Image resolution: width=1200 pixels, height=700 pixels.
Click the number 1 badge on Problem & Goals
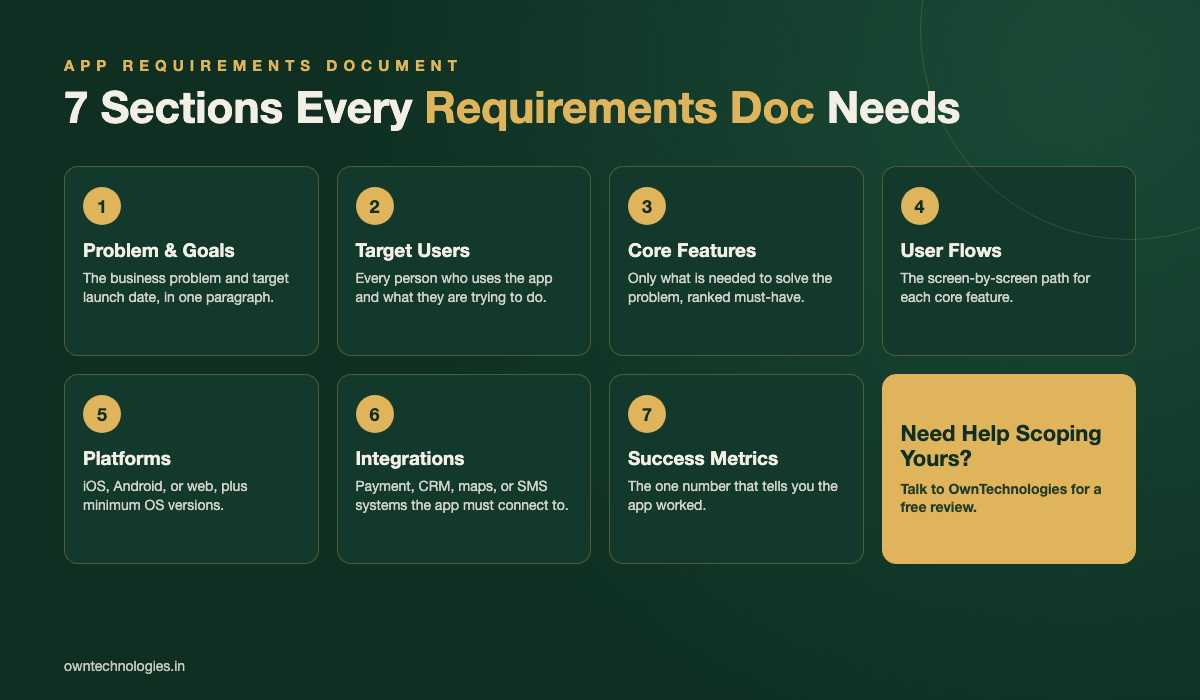[102, 206]
